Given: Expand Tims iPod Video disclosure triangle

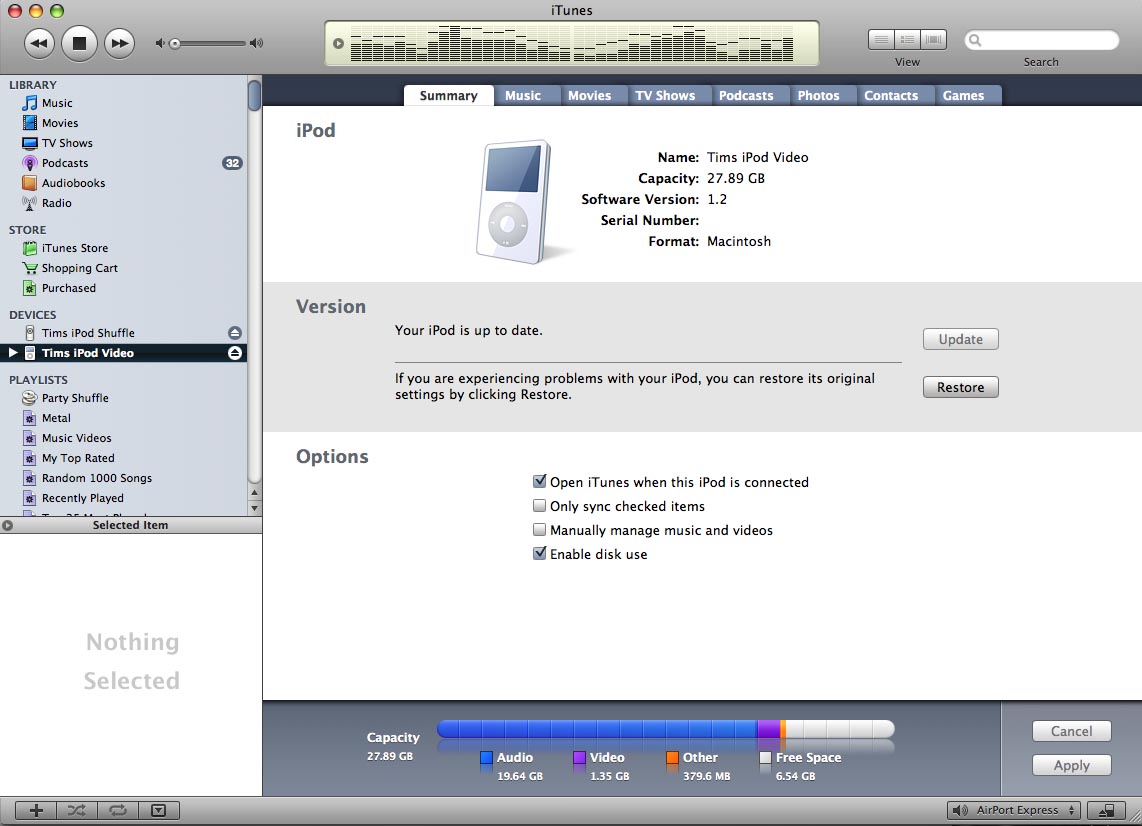Looking at the screenshot, I should pos(12,353).
